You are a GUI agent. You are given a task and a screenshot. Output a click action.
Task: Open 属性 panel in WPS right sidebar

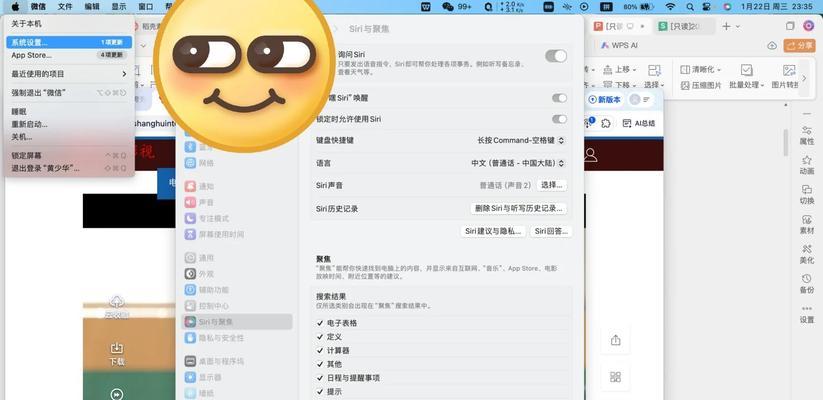click(807, 135)
